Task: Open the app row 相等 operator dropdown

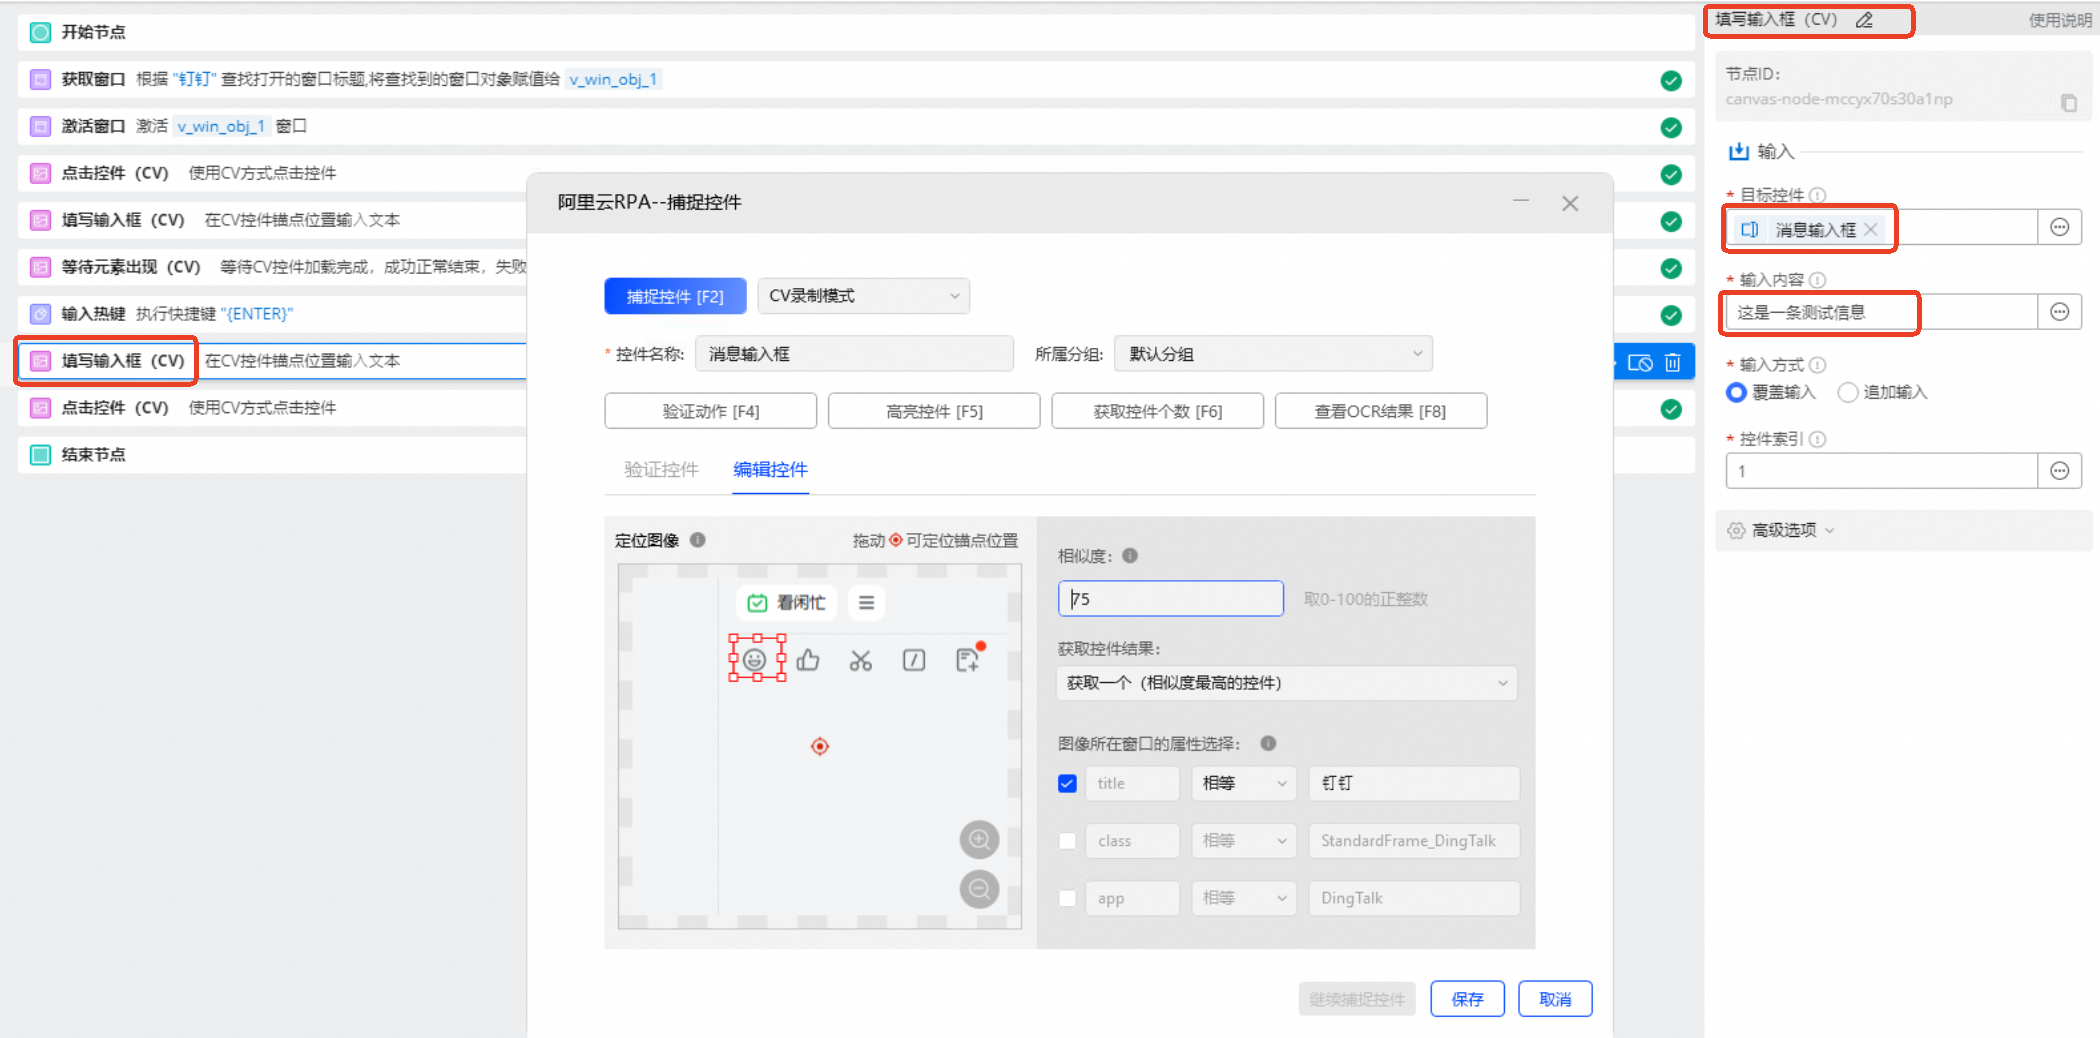Action: click(1244, 898)
